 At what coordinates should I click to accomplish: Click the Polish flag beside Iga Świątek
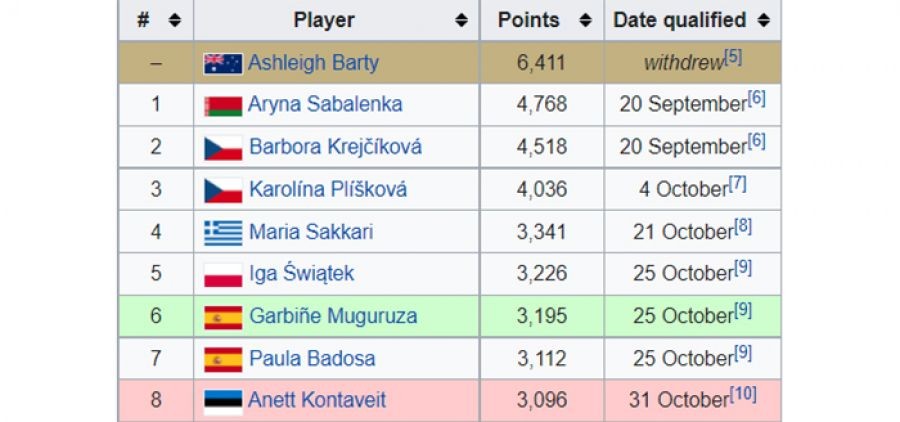223,274
